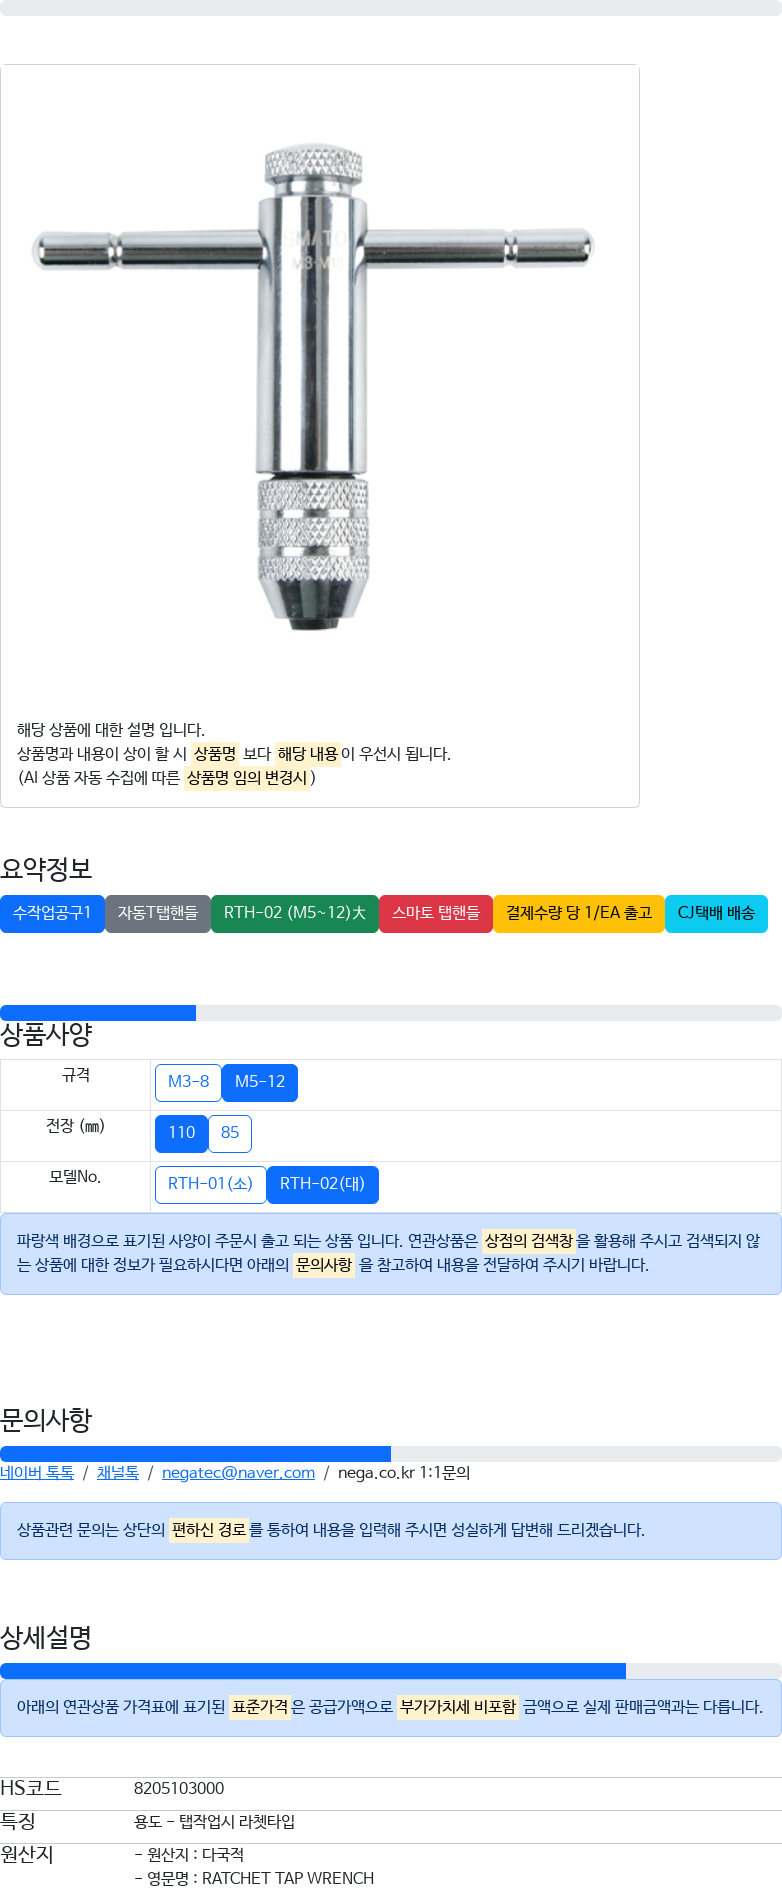Click the 스마토 탭핸들 red tag
This screenshot has height=1892, width=782.
[x=436, y=913]
